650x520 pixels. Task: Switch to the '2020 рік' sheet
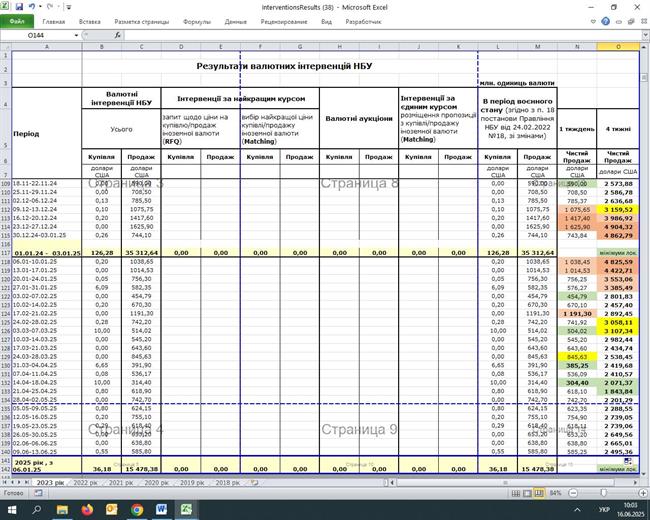[156, 483]
